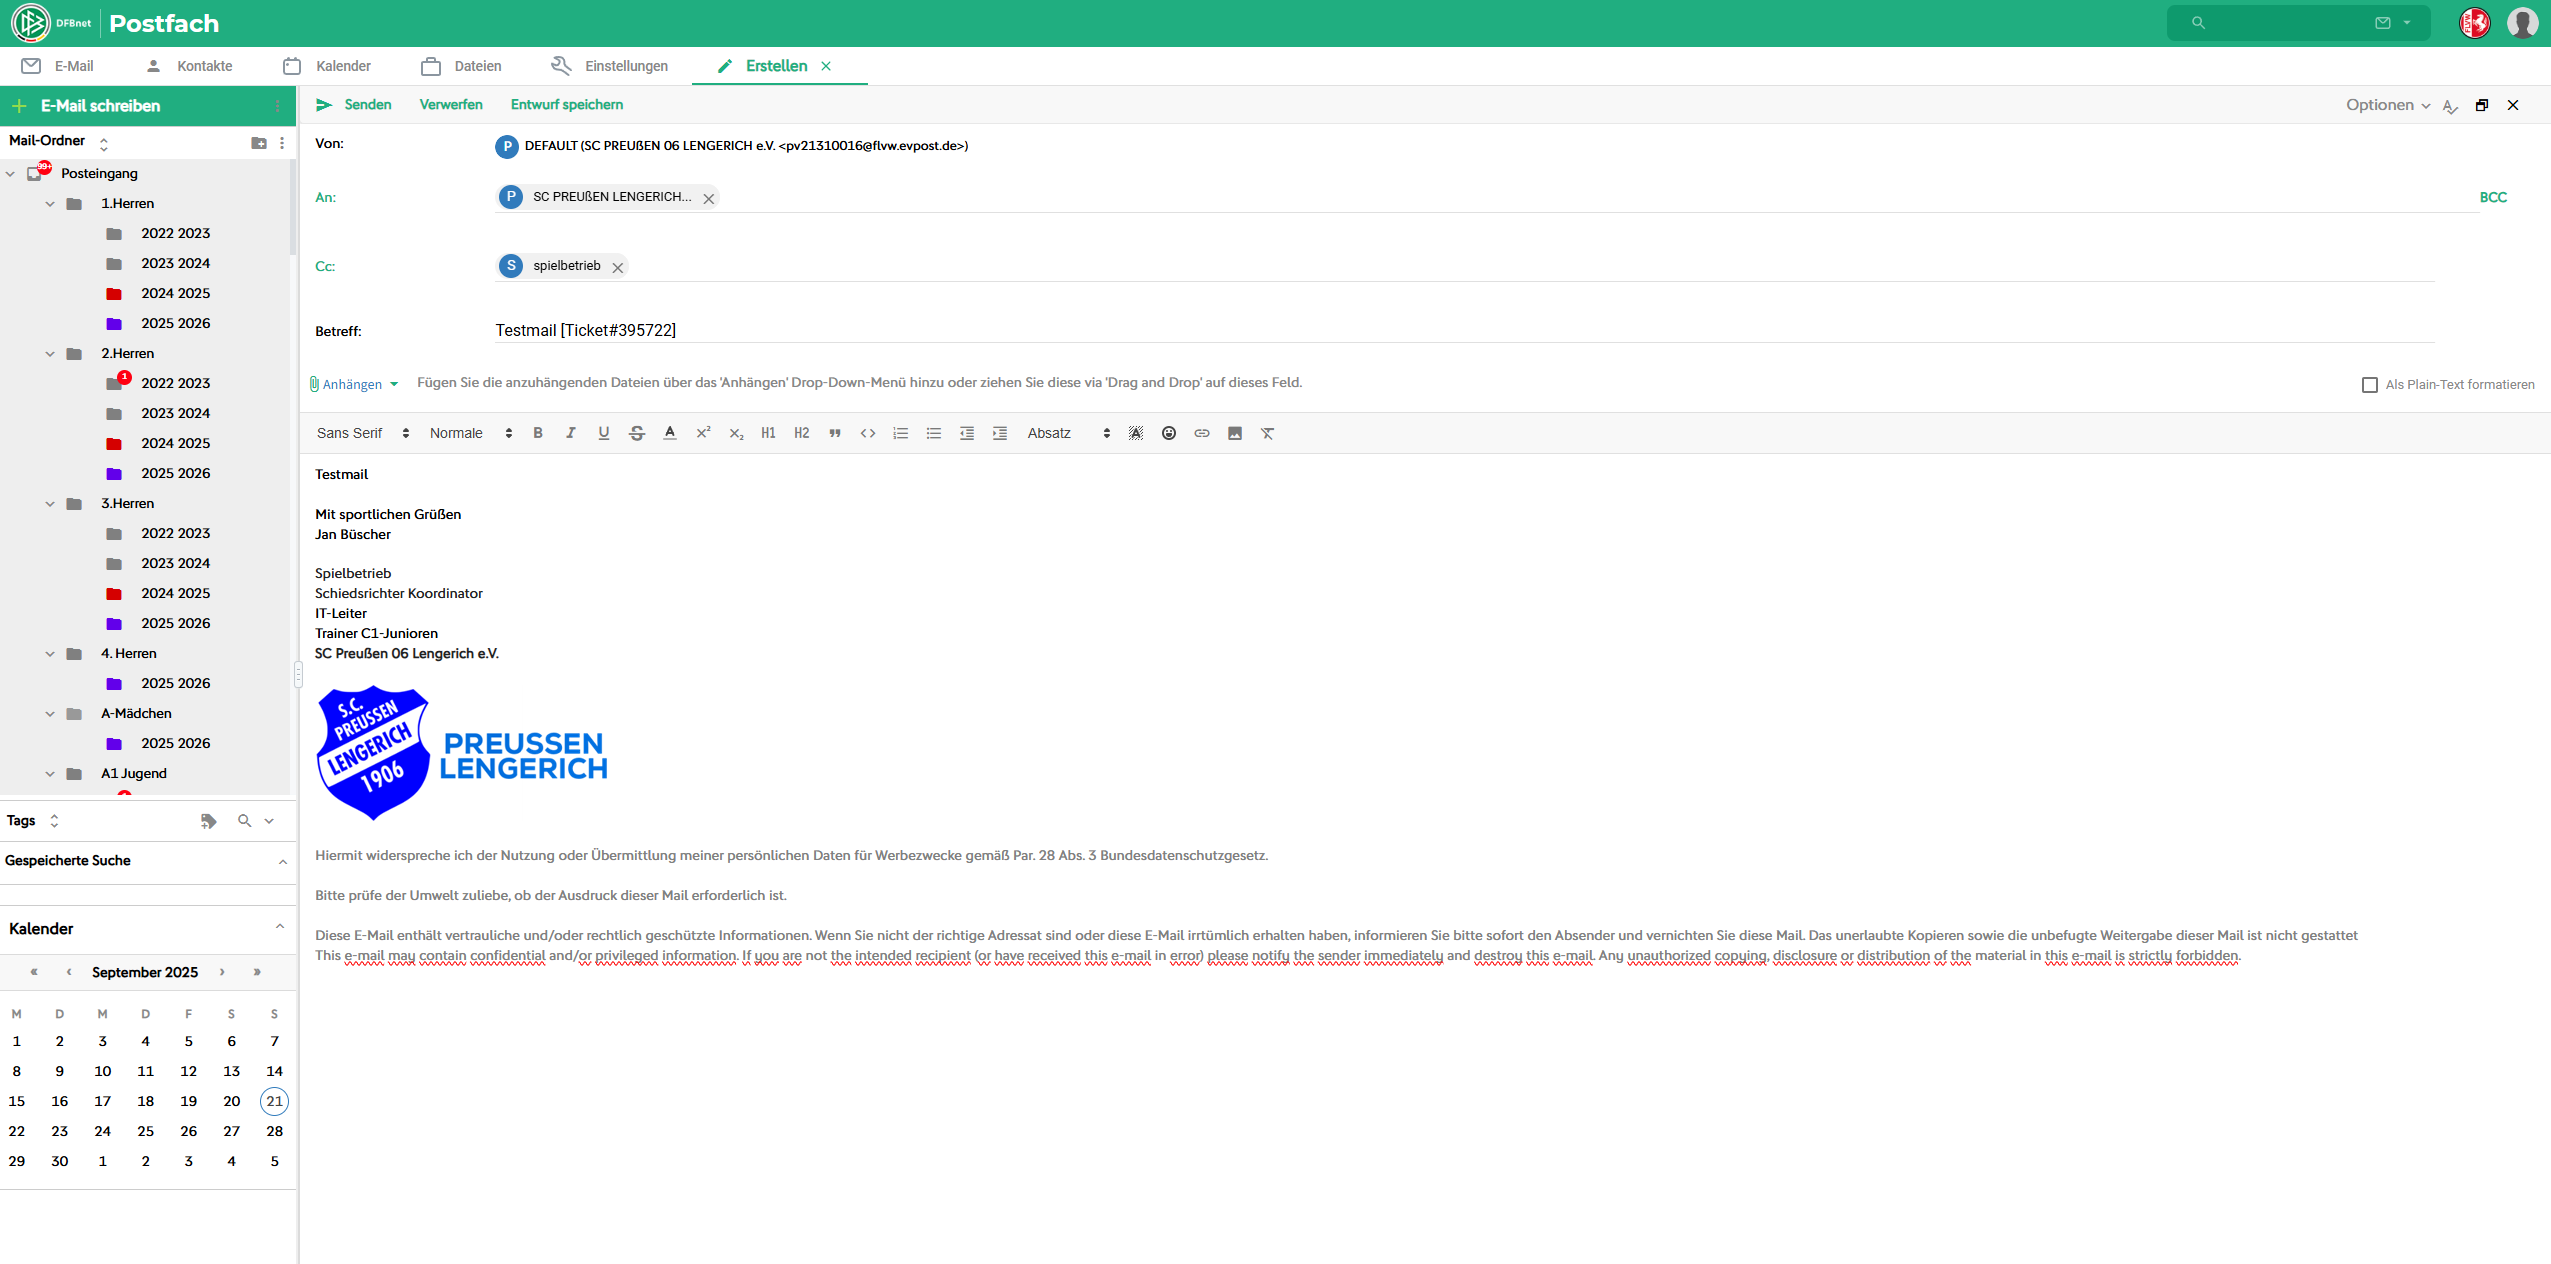
Task: Click the numbered list icon
Action: [900, 433]
